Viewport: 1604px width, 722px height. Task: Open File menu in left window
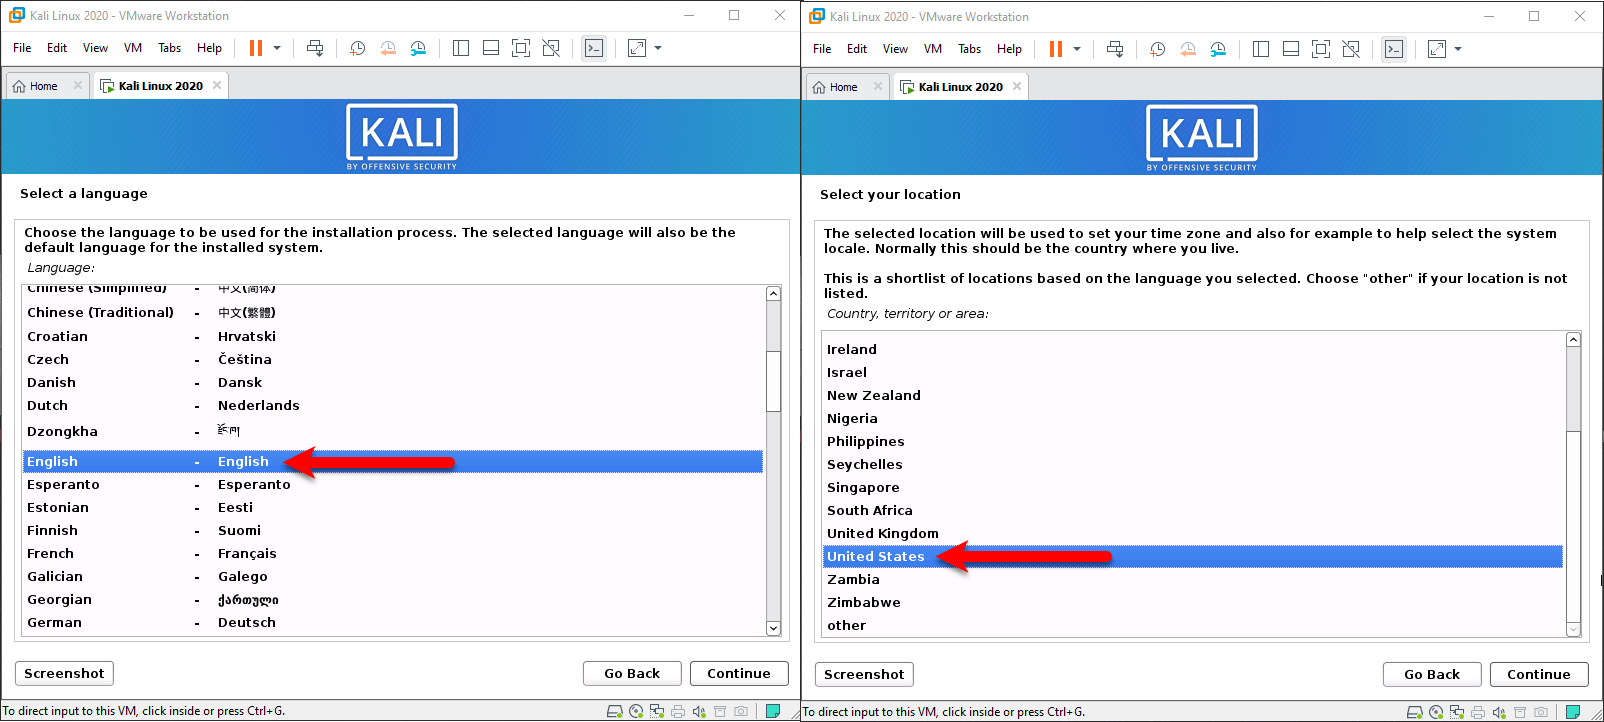point(22,48)
